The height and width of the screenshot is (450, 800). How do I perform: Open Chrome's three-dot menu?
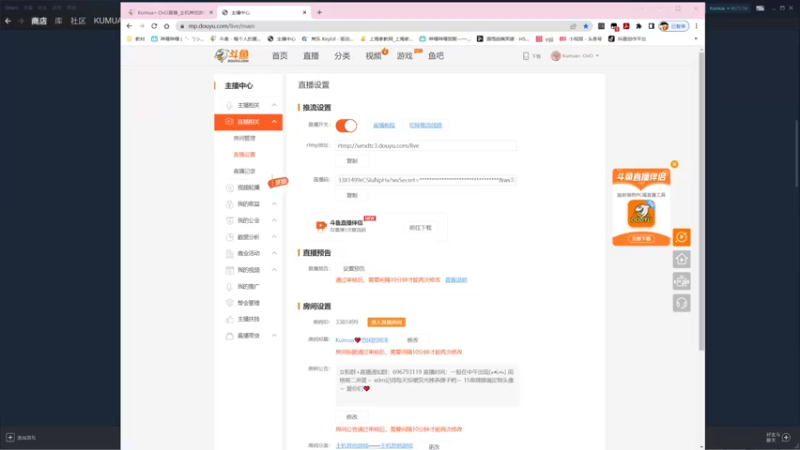(696, 26)
